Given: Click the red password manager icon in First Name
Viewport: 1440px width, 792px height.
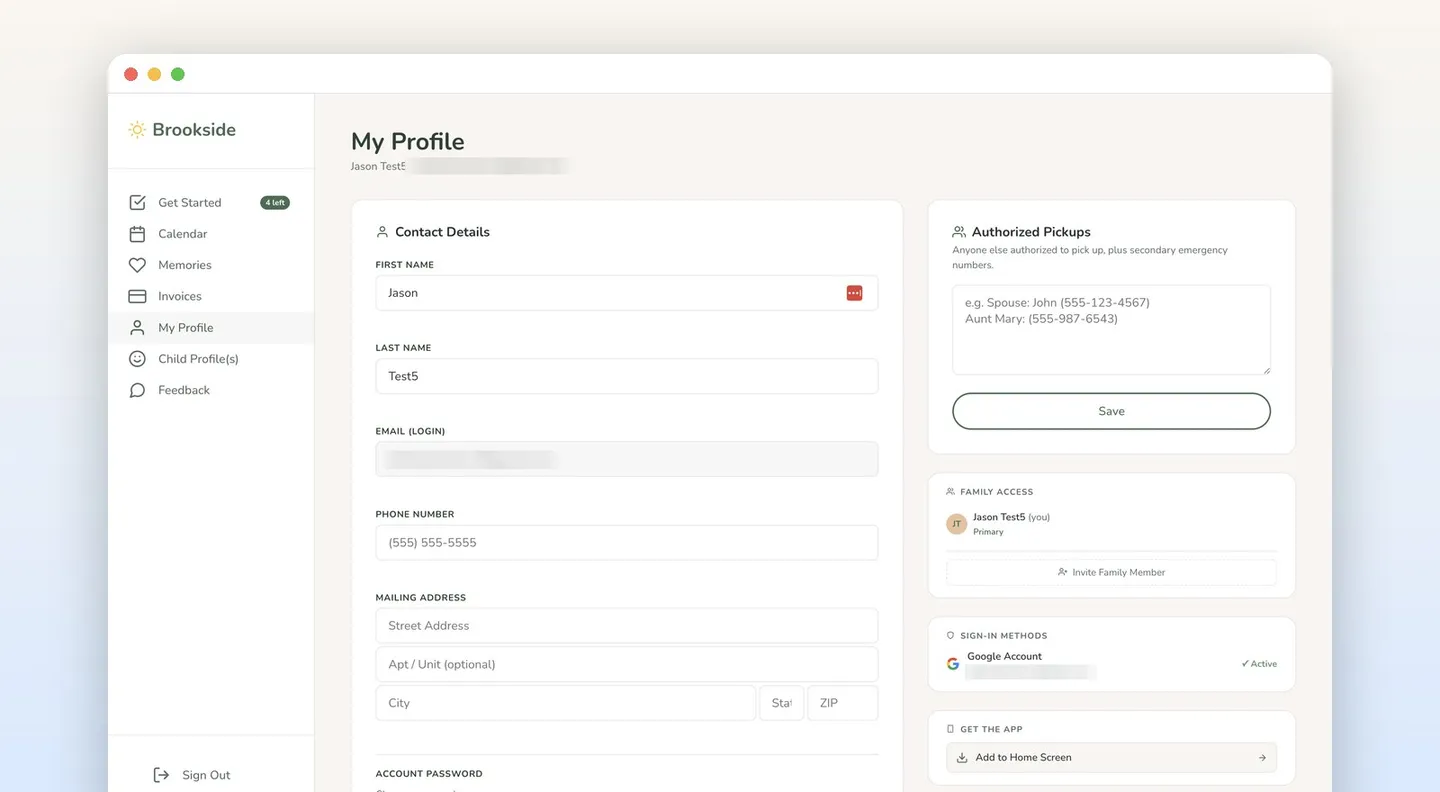Looking at the screenshot, I should tap(854, 293).
